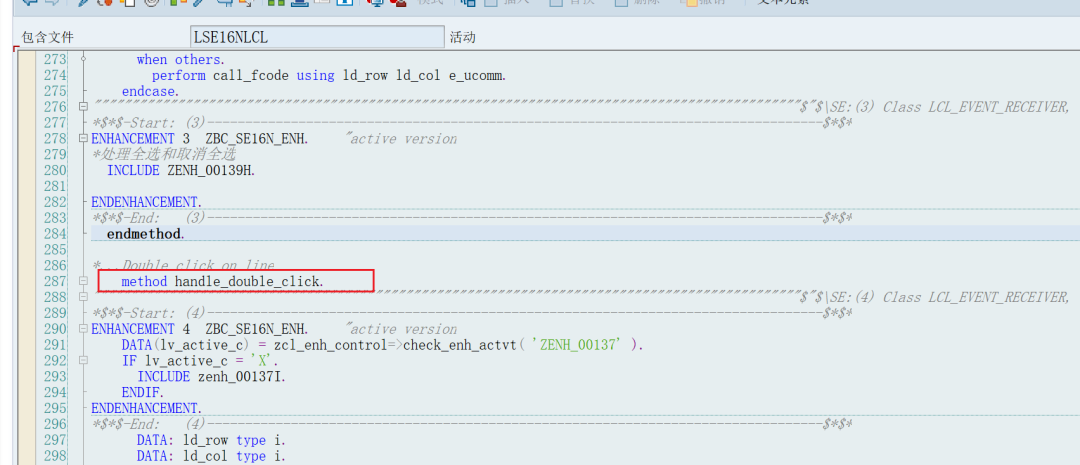Click the 'endcase.' statement
Screen dimensions: 1080x465
click(x=150, y=92)
